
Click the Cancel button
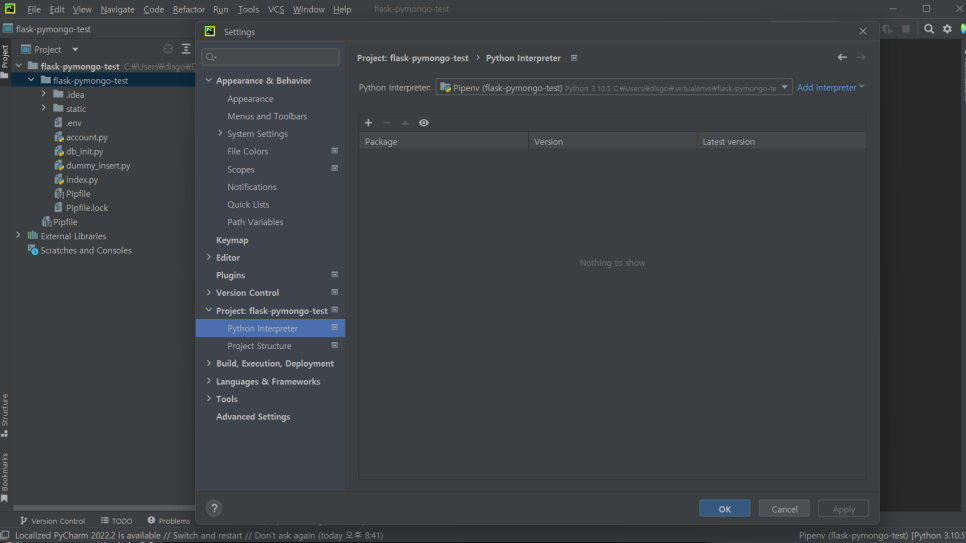784,508
